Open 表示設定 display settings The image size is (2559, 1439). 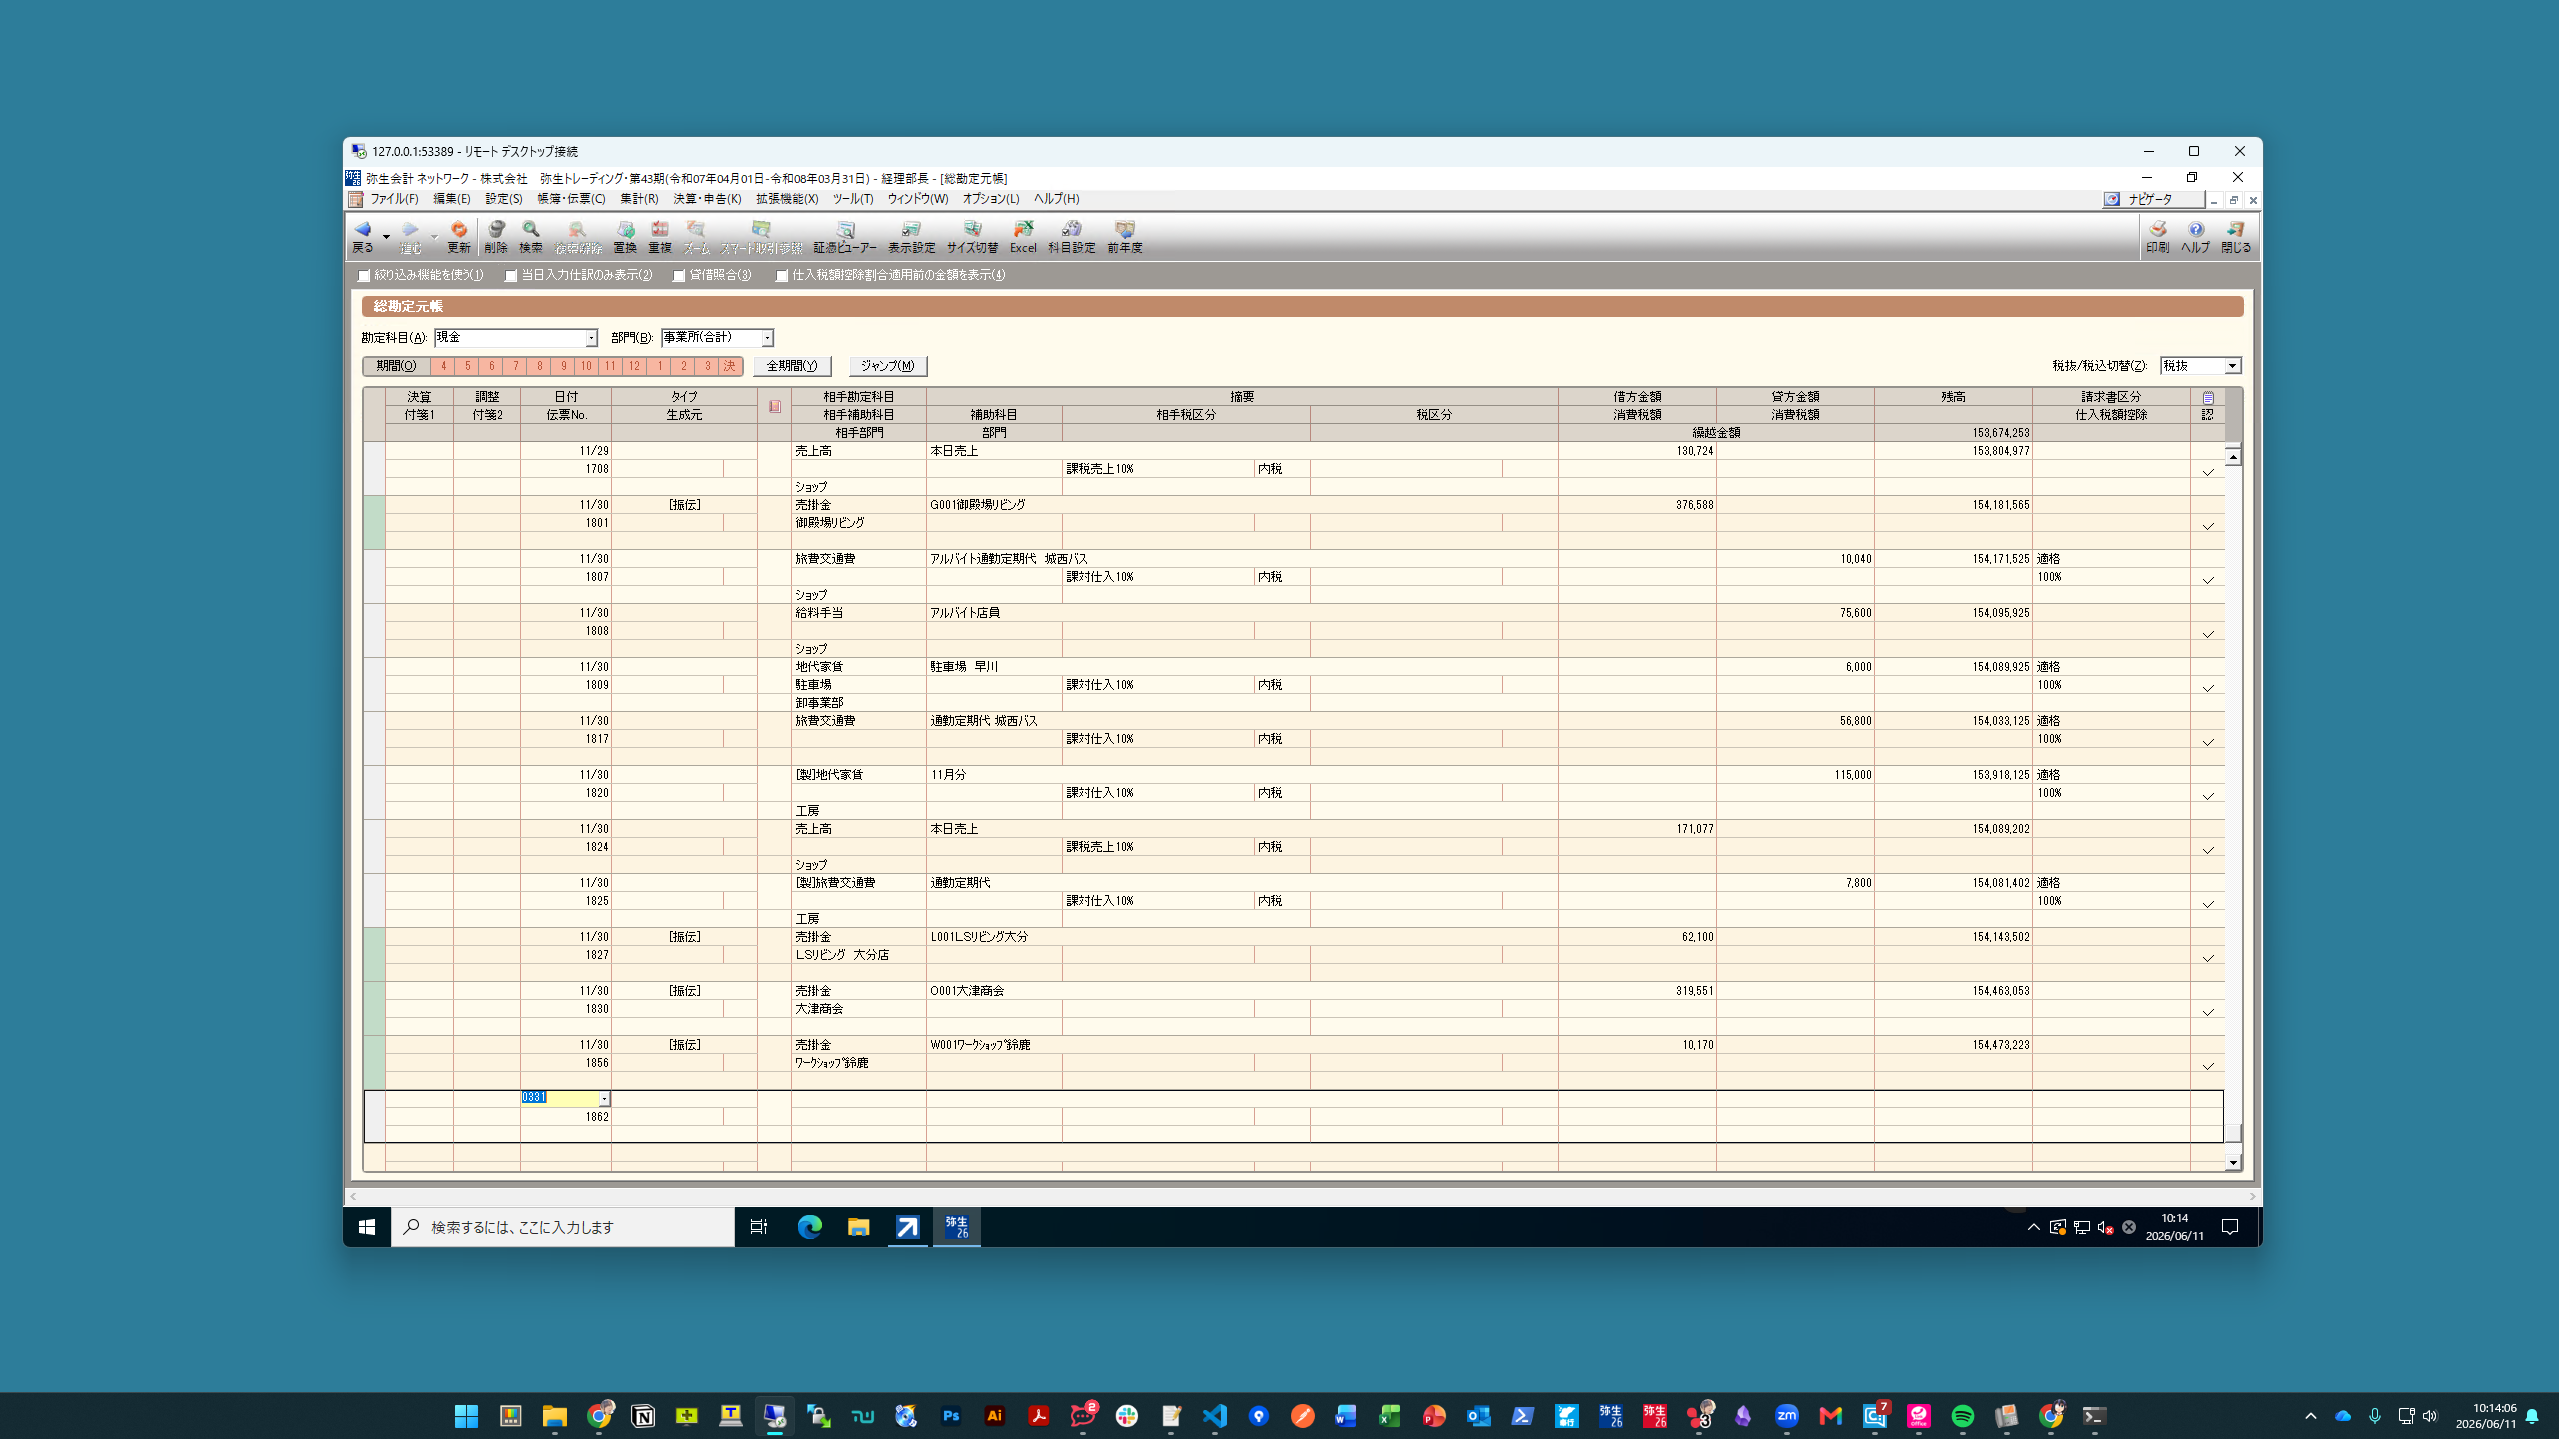[x=911, y=236]
